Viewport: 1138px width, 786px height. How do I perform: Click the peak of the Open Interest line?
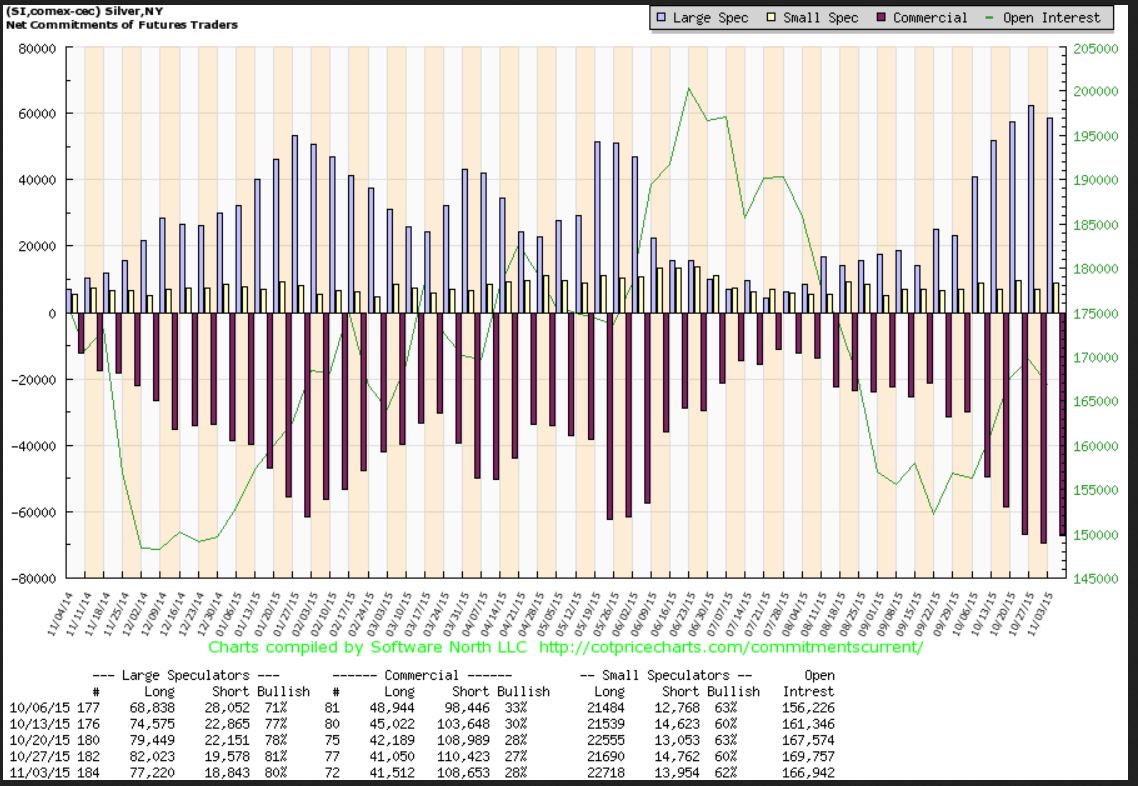689,88
